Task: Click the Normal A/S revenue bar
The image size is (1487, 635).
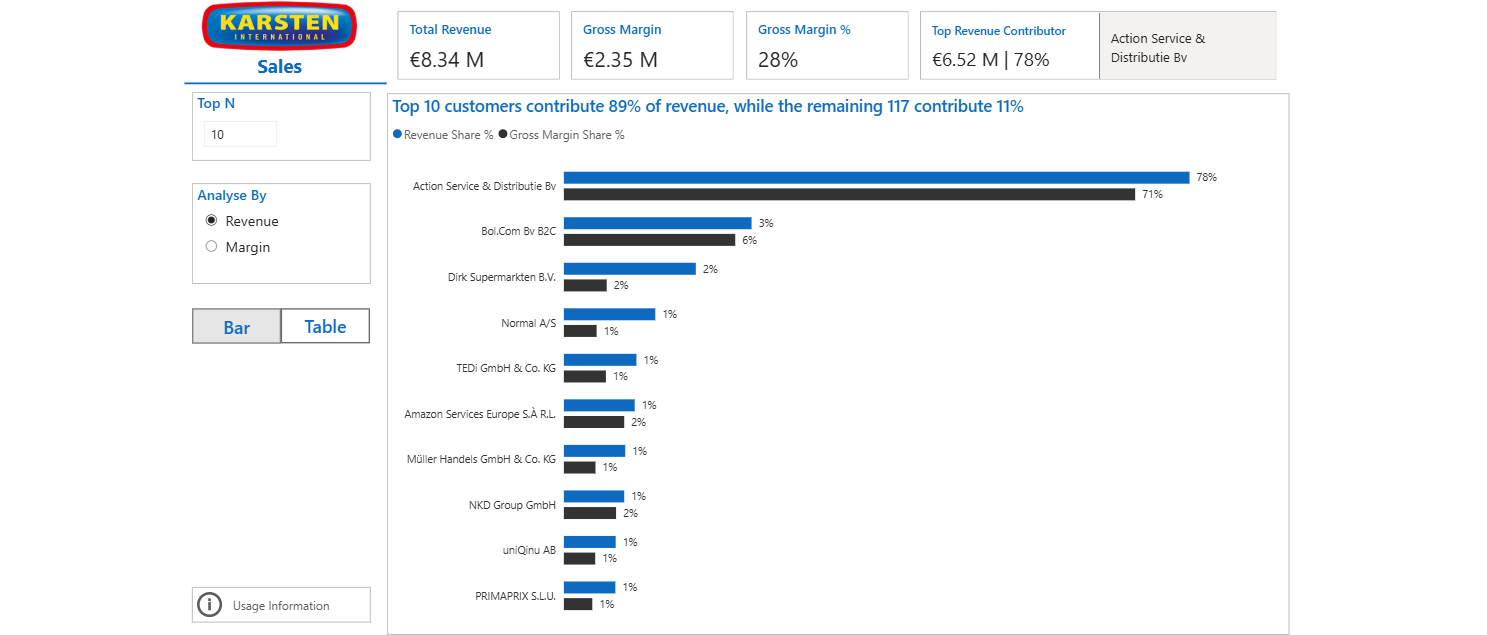Action: (609, 314)
